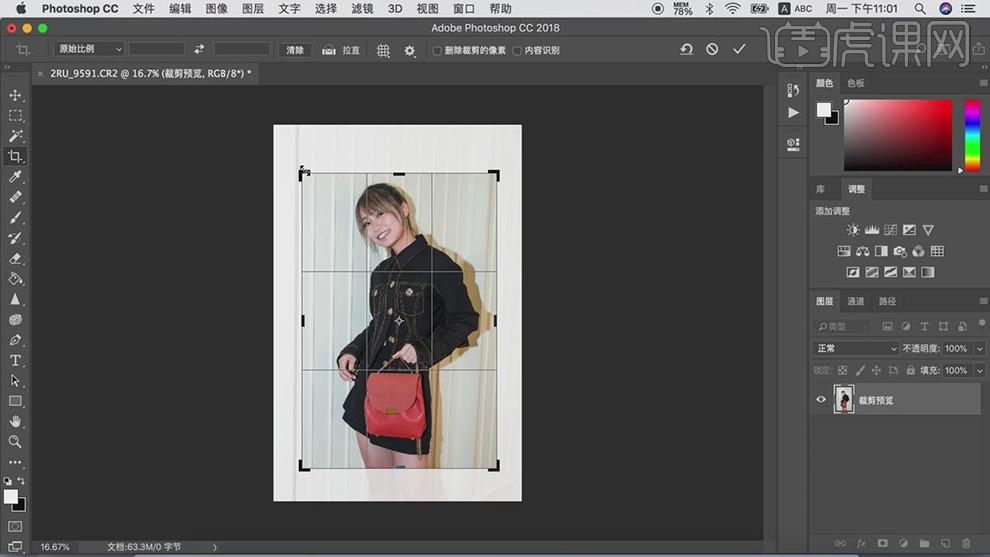Click the fx layer style button
The image size is (990, 557).
pyautogui.click(x=861, y=543)
